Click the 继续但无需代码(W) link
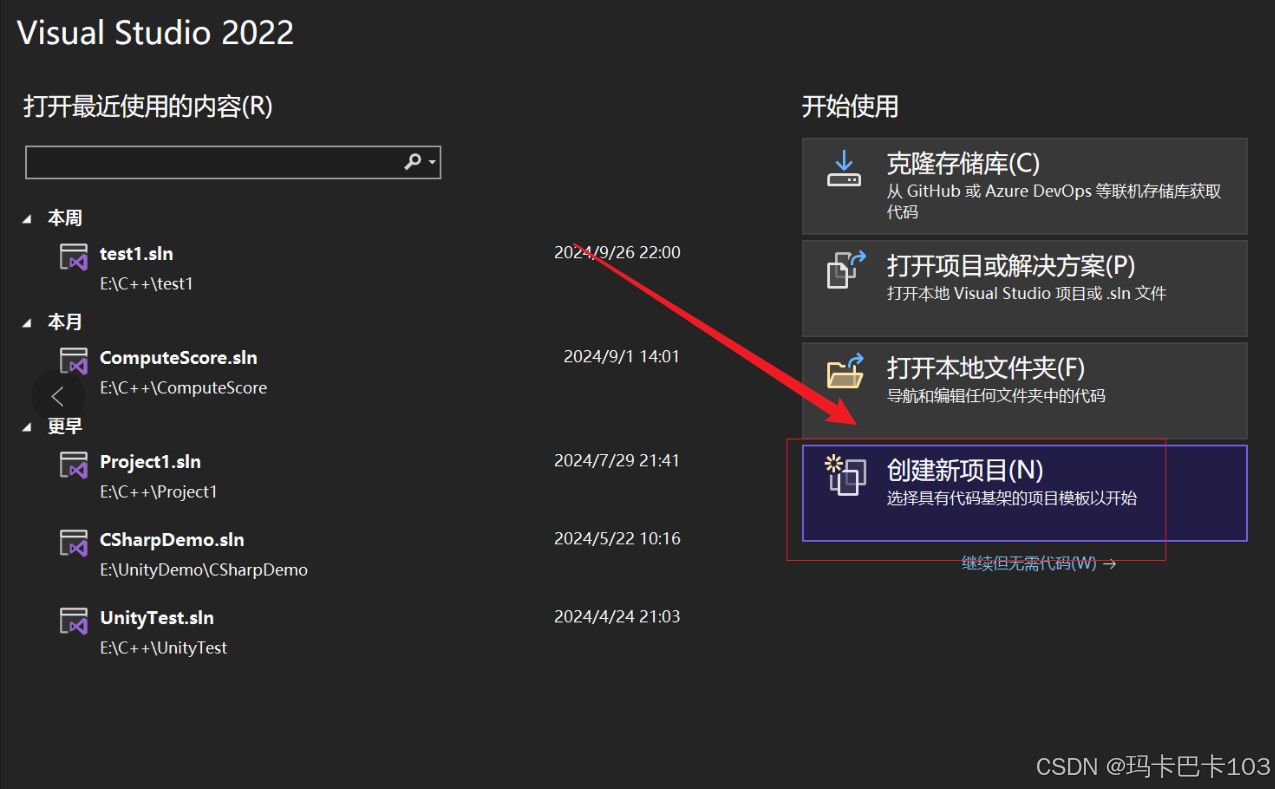 [x=1039, y=563]
